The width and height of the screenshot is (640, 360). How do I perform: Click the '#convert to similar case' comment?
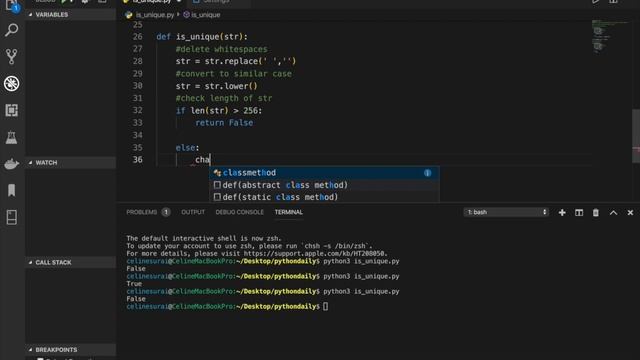(233, 74)
